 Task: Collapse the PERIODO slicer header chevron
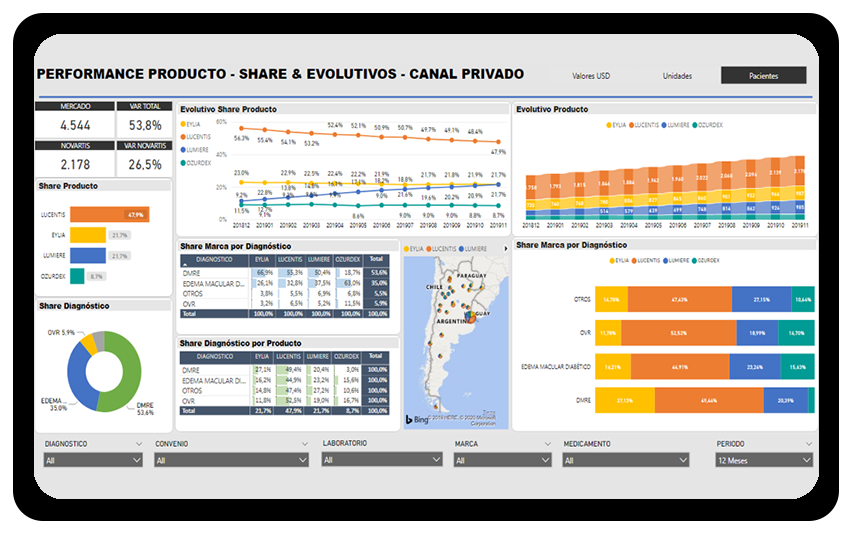808,442
